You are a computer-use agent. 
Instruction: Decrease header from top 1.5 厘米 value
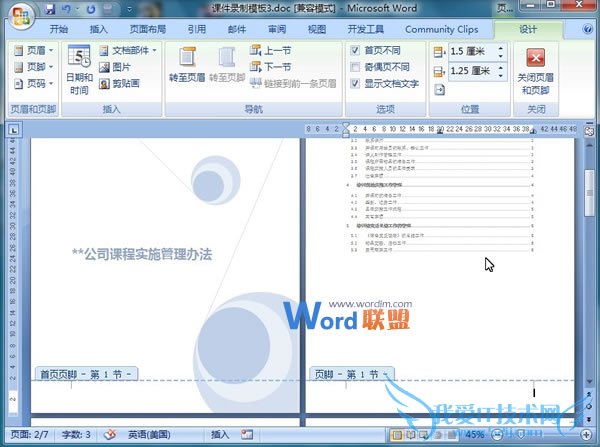pos(501,56)
